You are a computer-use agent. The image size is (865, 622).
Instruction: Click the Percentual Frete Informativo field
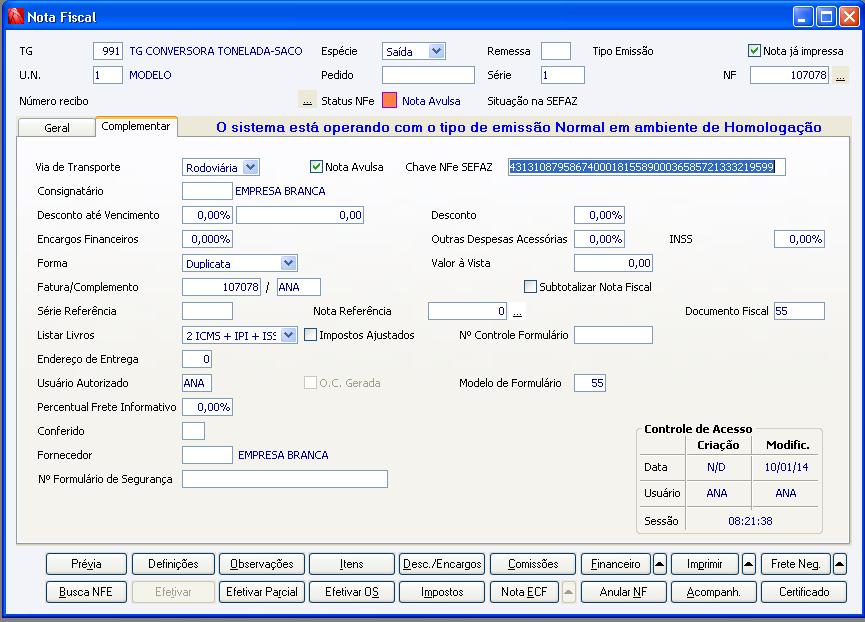[x=207, y=407]
